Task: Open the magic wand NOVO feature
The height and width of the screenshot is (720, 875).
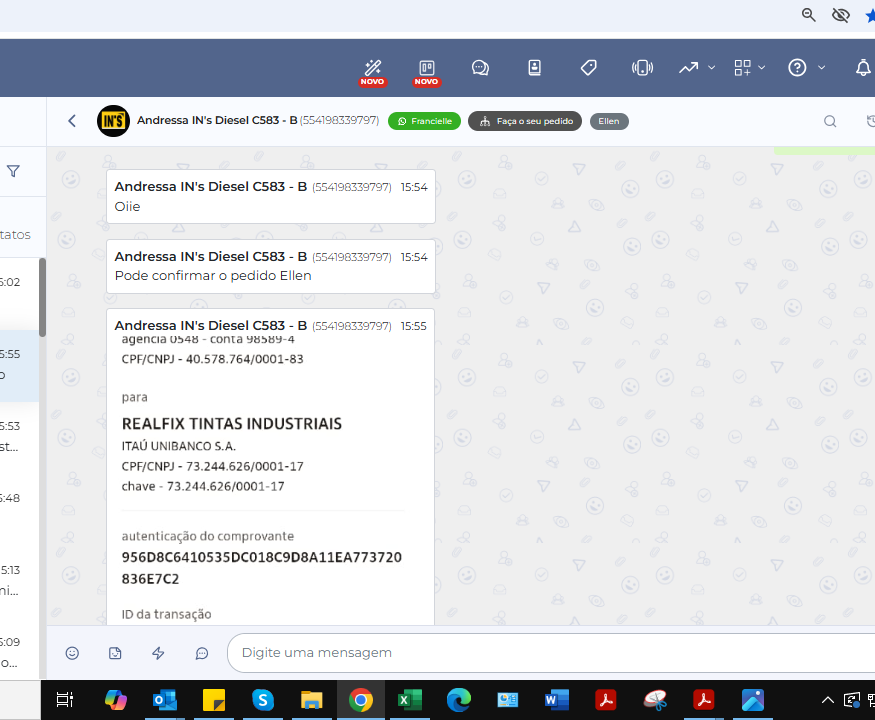Action: point(373,68)
